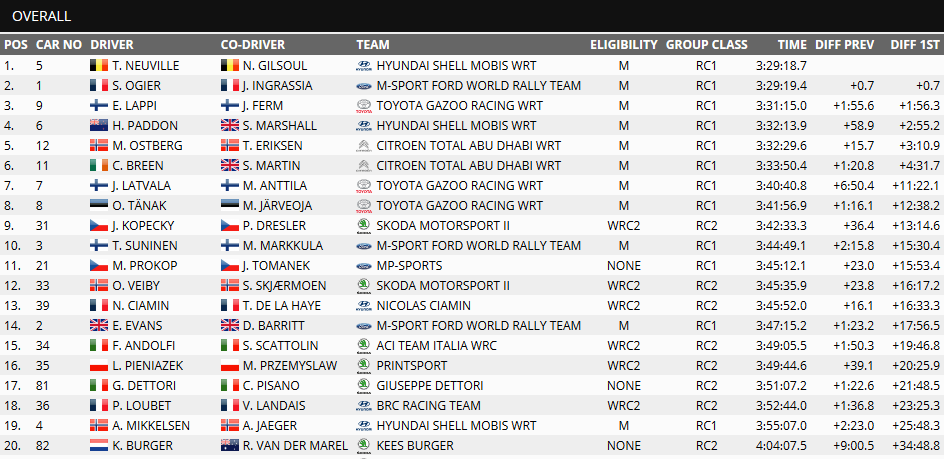Click the DIFF 1ST value +2:55.2
The image size is (944, 459).
coord(919,126)
